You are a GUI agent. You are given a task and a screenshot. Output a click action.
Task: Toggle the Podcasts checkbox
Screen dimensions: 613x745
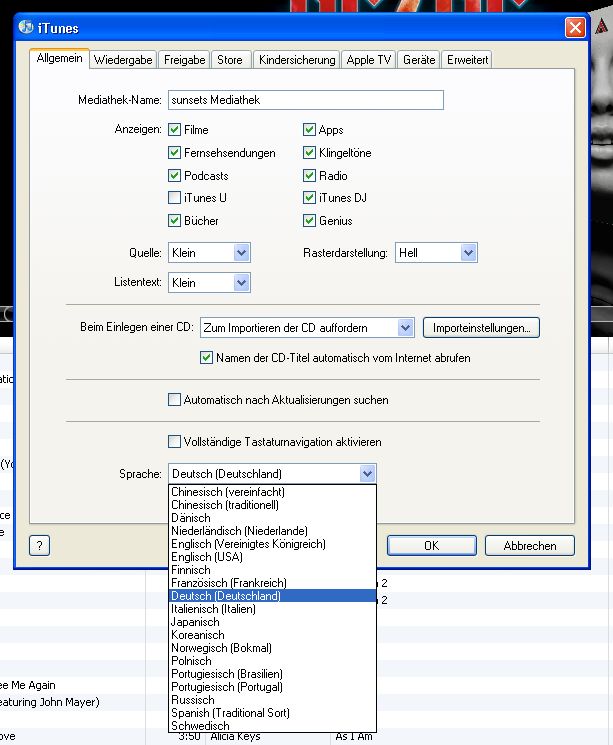(x=174, y=175)
